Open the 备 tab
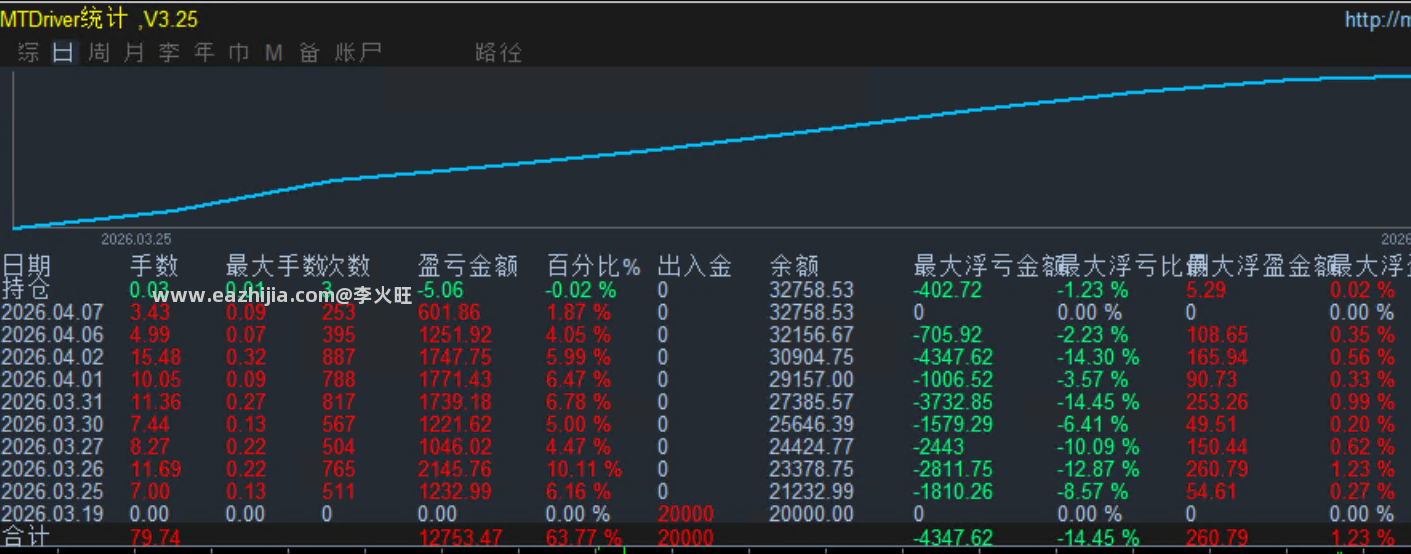1411x554 pixels. pyautogui.click(x=309, y=53)
